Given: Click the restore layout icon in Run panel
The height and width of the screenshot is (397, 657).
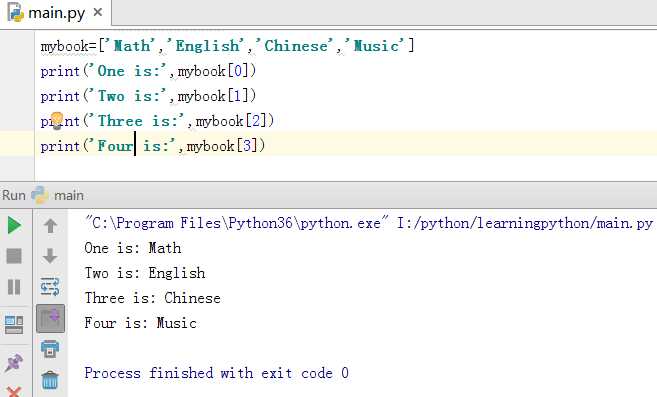Looking at the screenshot, I should click(x=14, y=324).
